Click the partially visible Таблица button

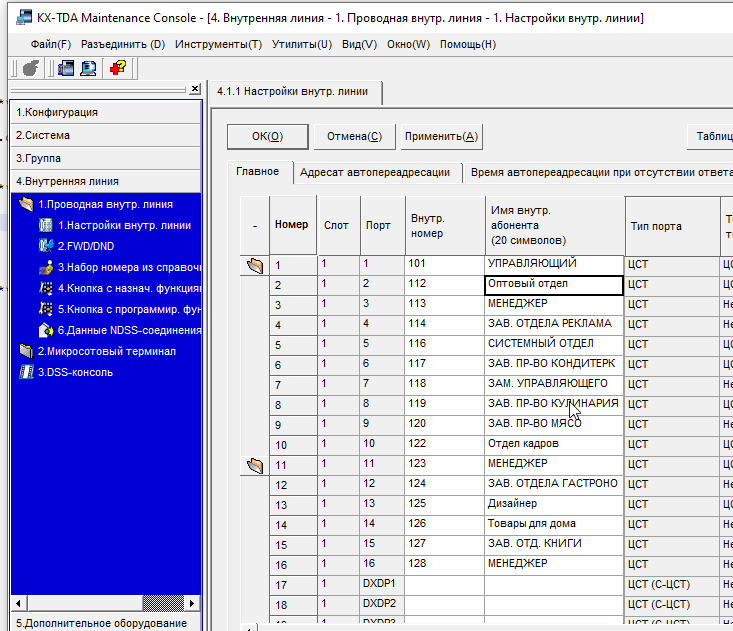711,136
